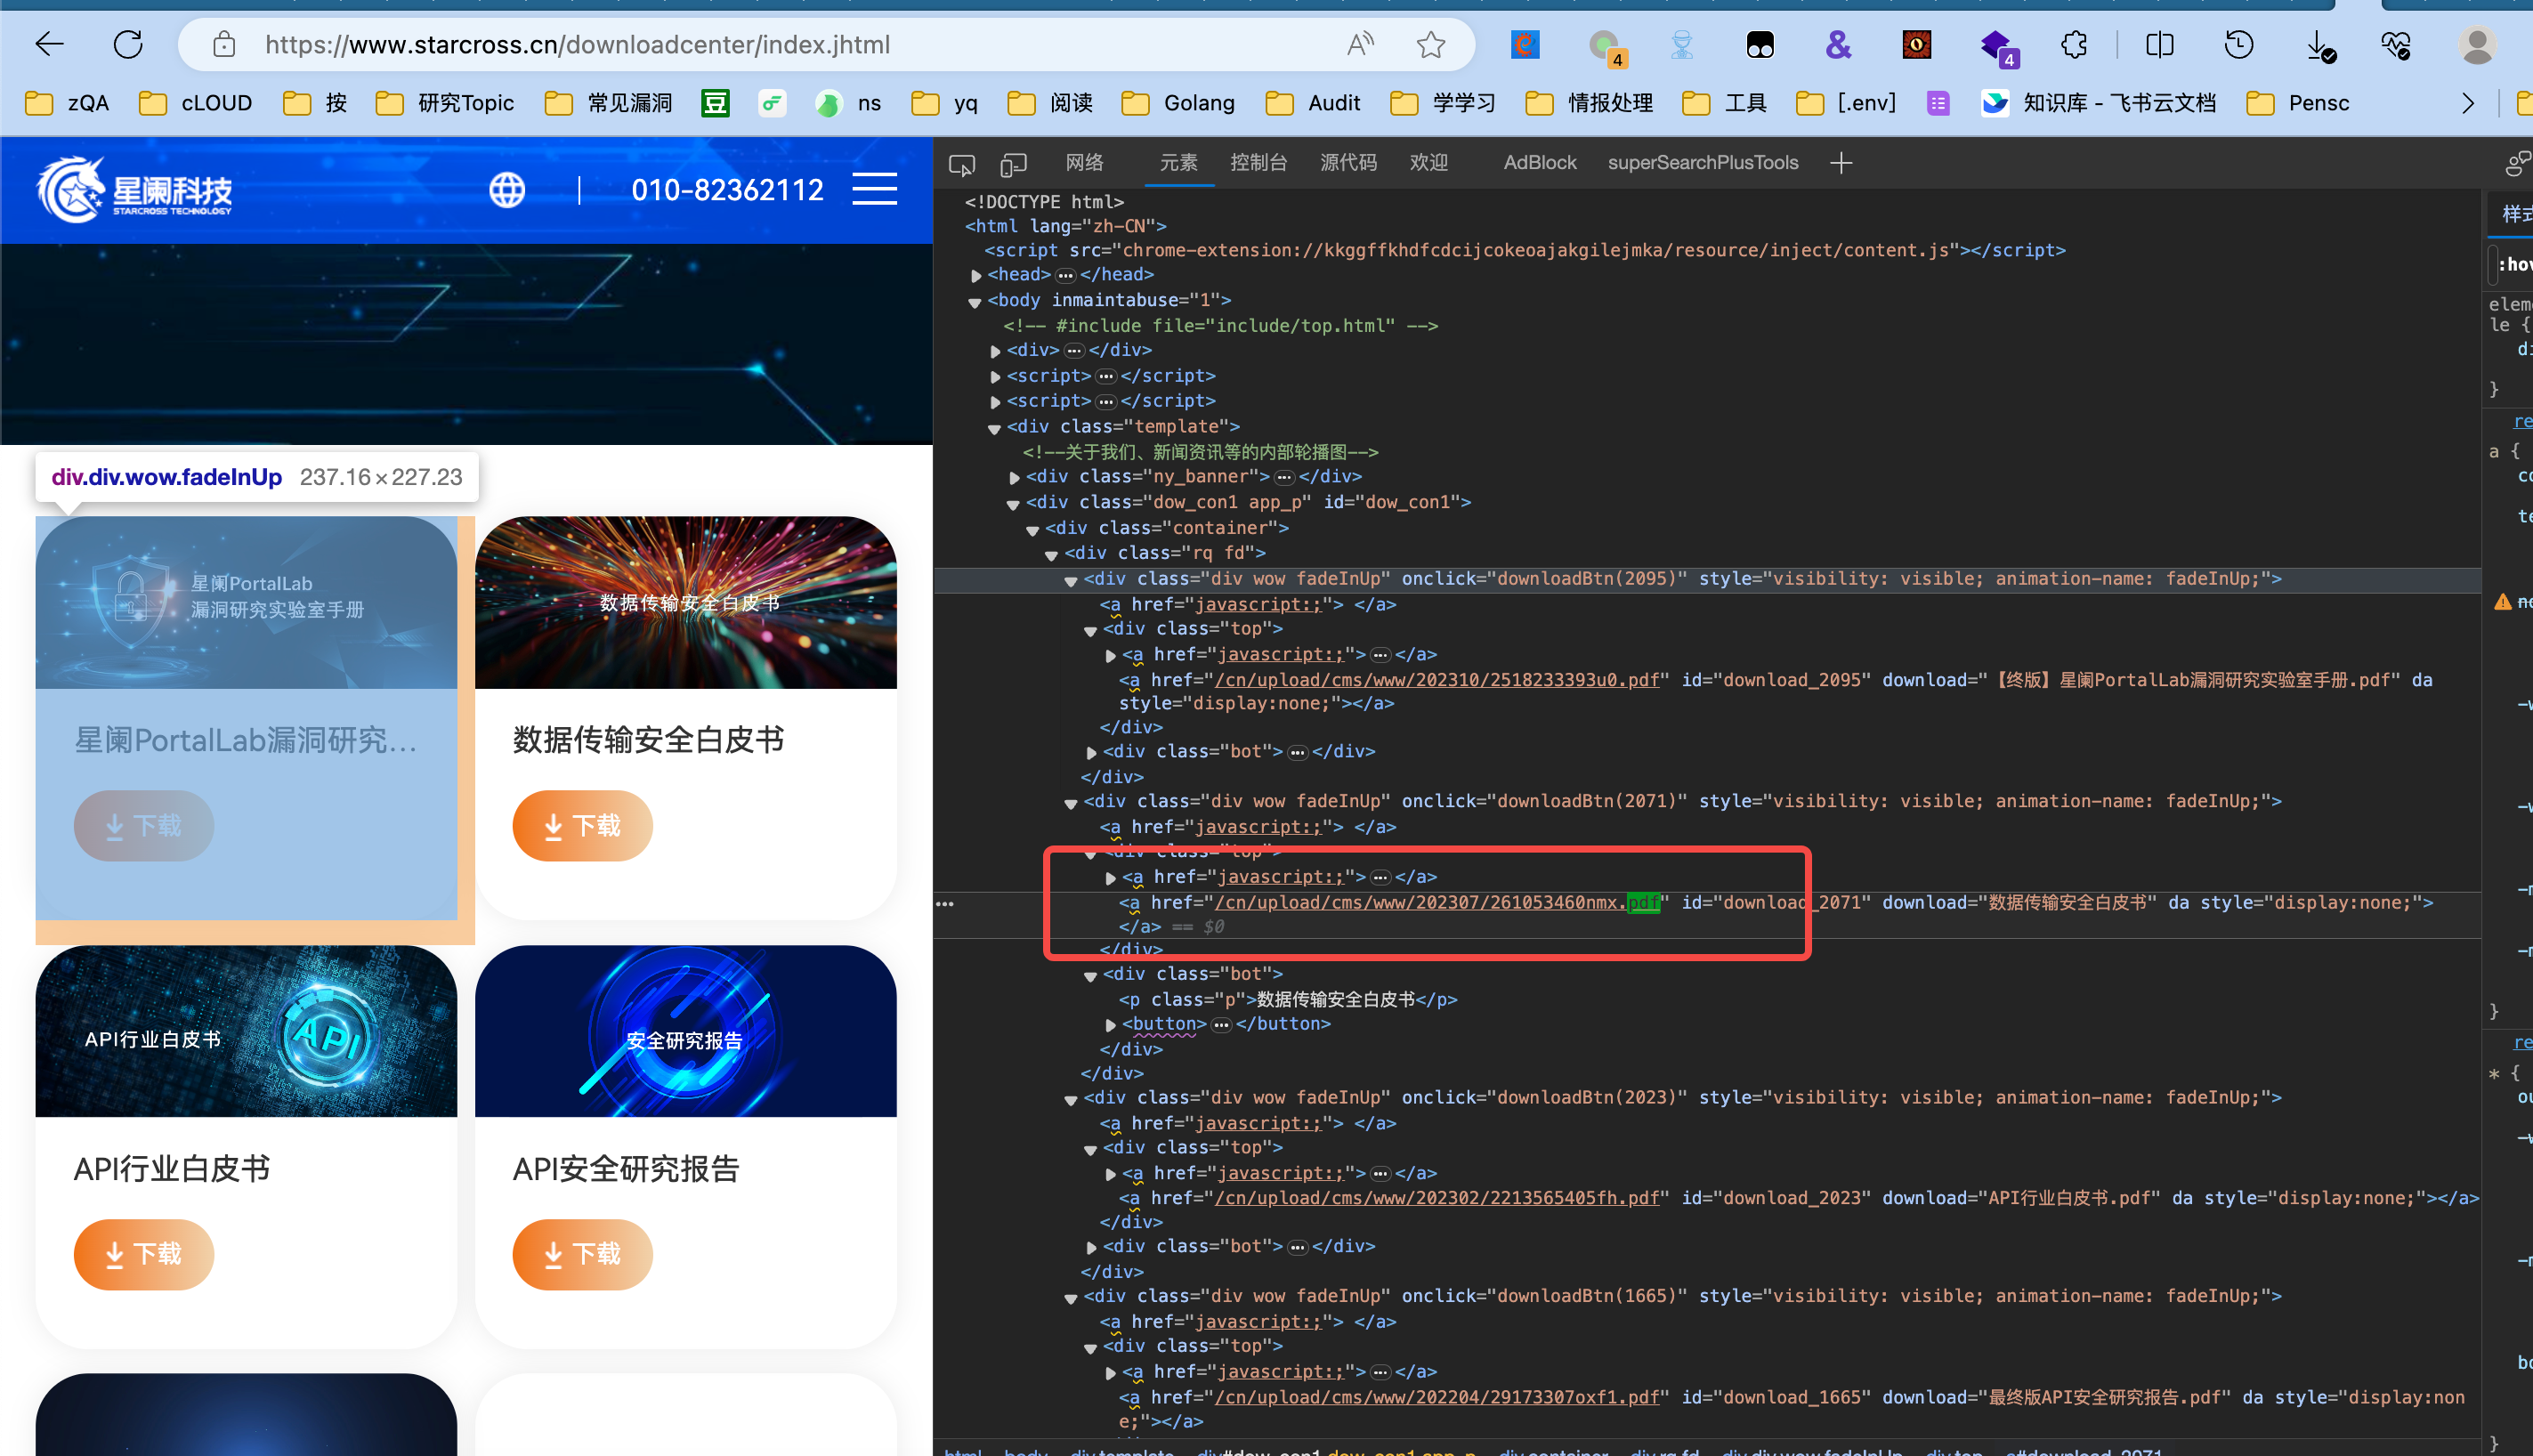Viewport: 2533px width, 1456px height.
Task: Open the 29173307oxf1.pdf href link
Action: tap(1437, 1397)
